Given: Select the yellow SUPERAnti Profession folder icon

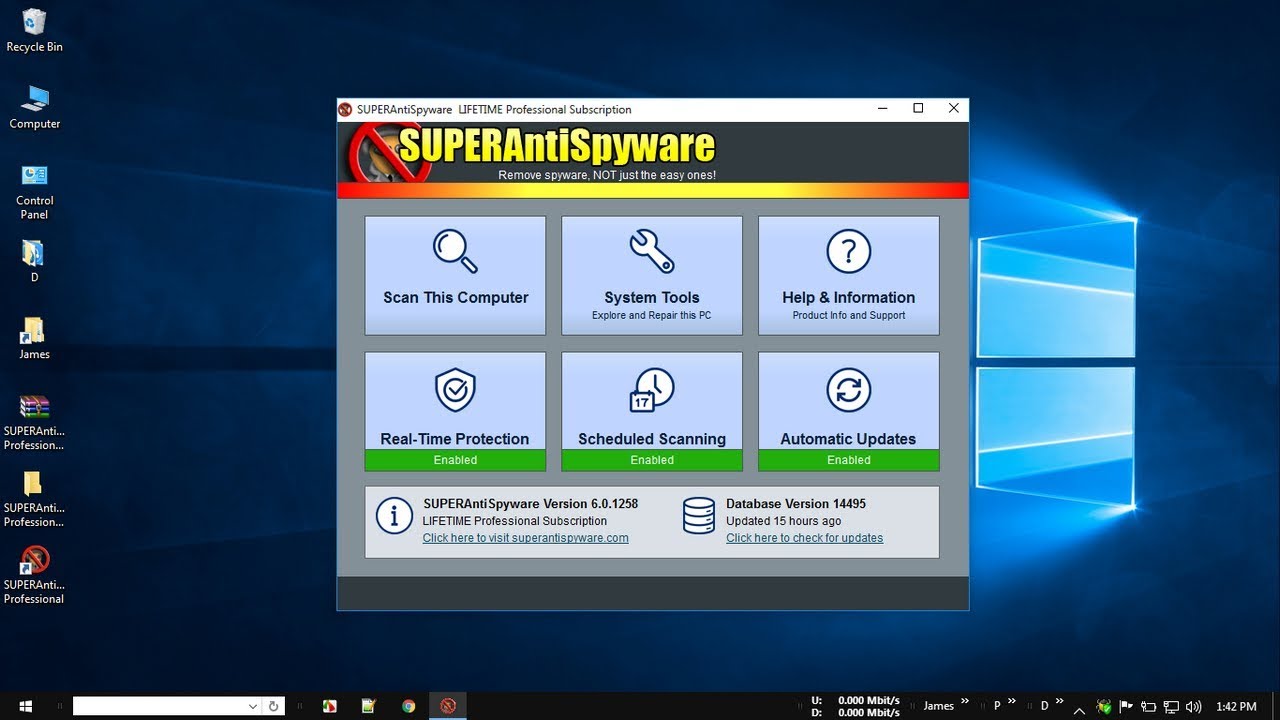Looking at the screenshot, I should point(34,498).
